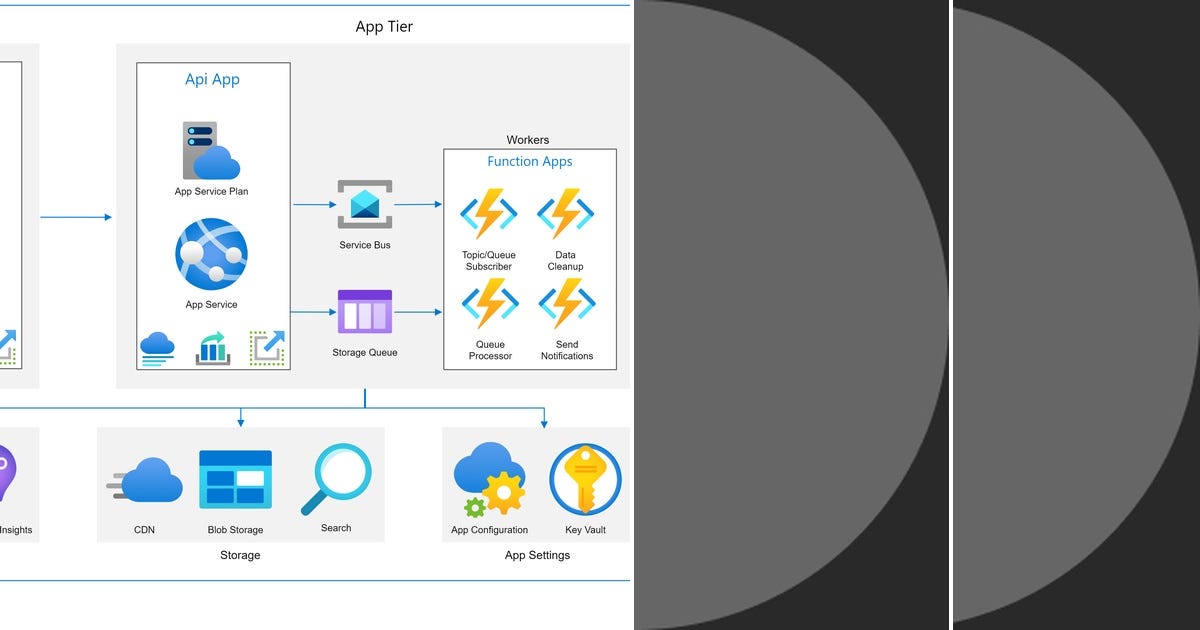Select the Search magnifier icon
Viewport: 1200px width, 630px height.
336,479
